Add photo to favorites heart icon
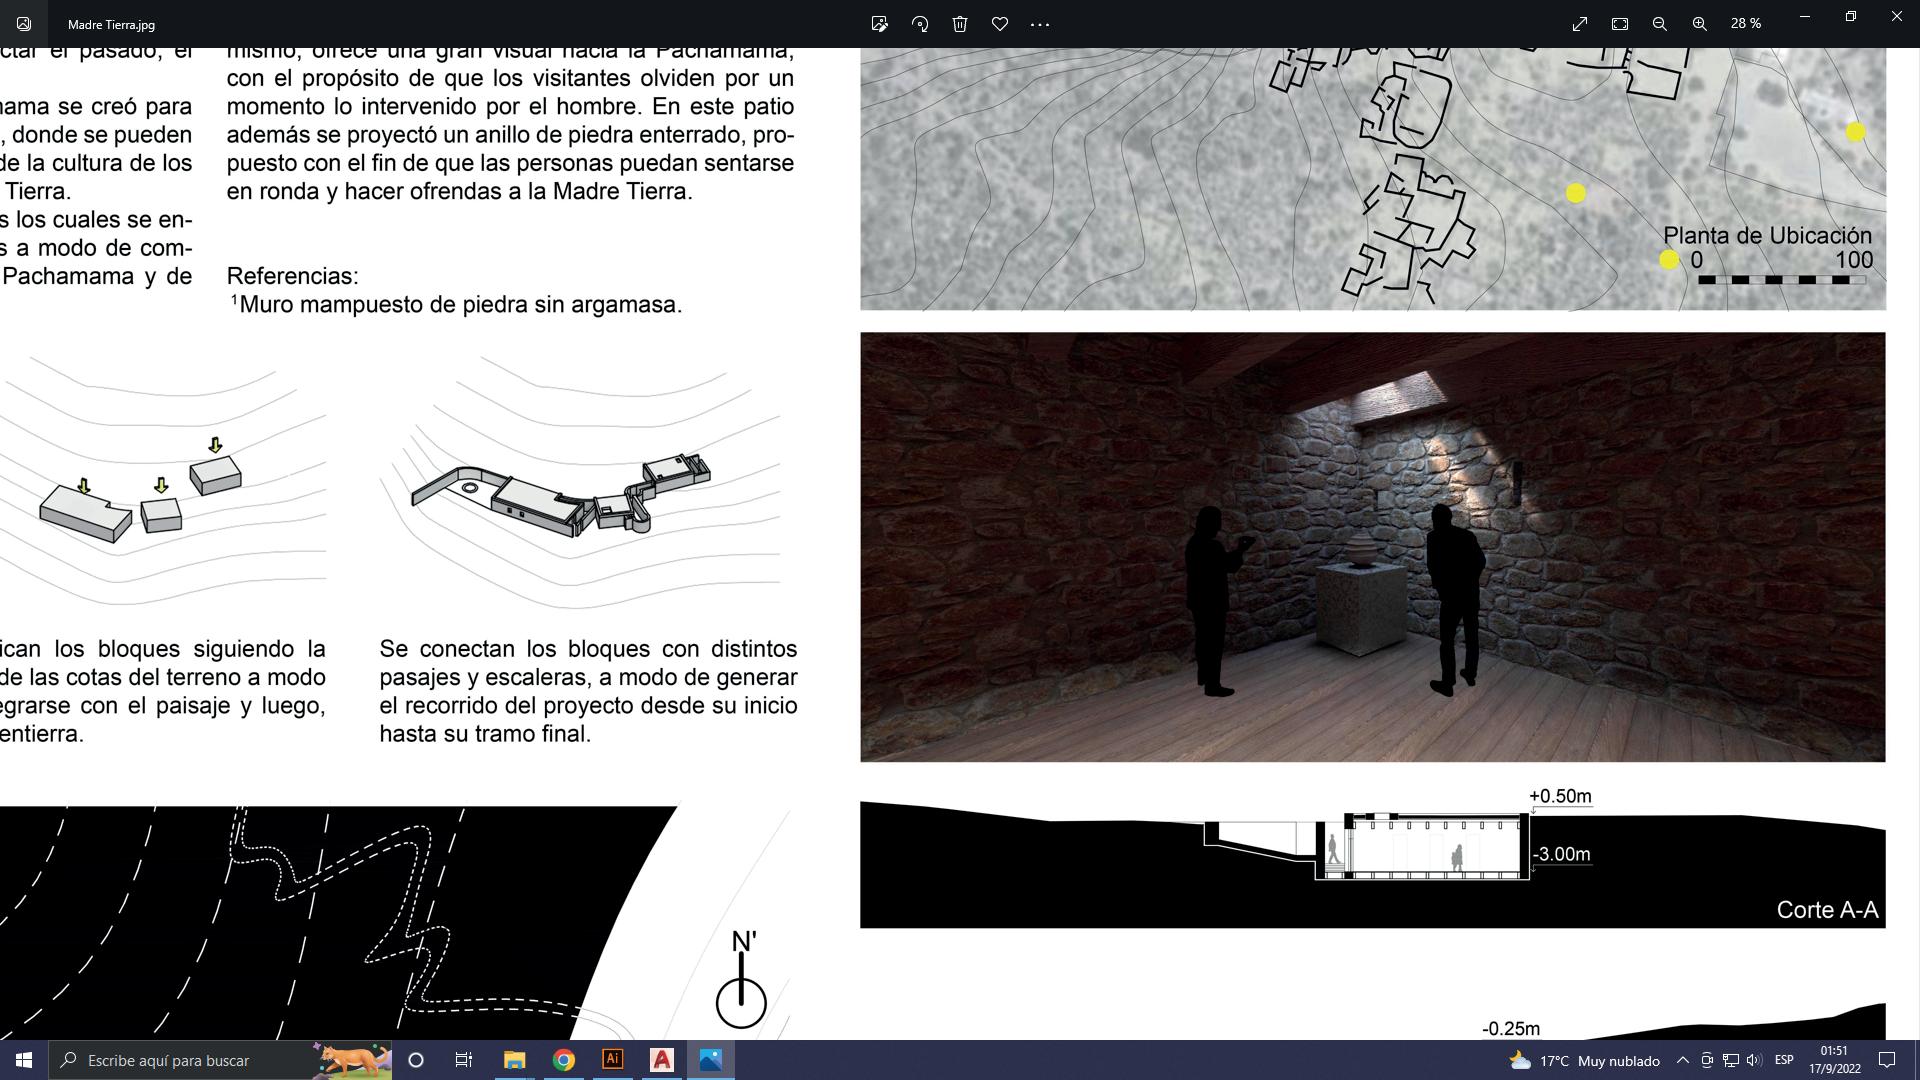This screenshot has height=1080, width=1920. (1000, 24)
